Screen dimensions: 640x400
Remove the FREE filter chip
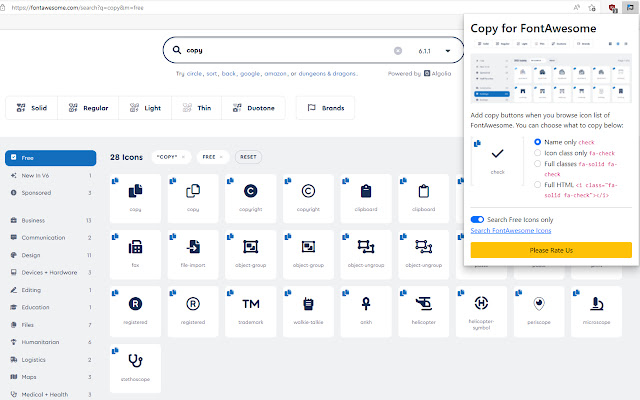pyautogui.click(x=223, y=157)
